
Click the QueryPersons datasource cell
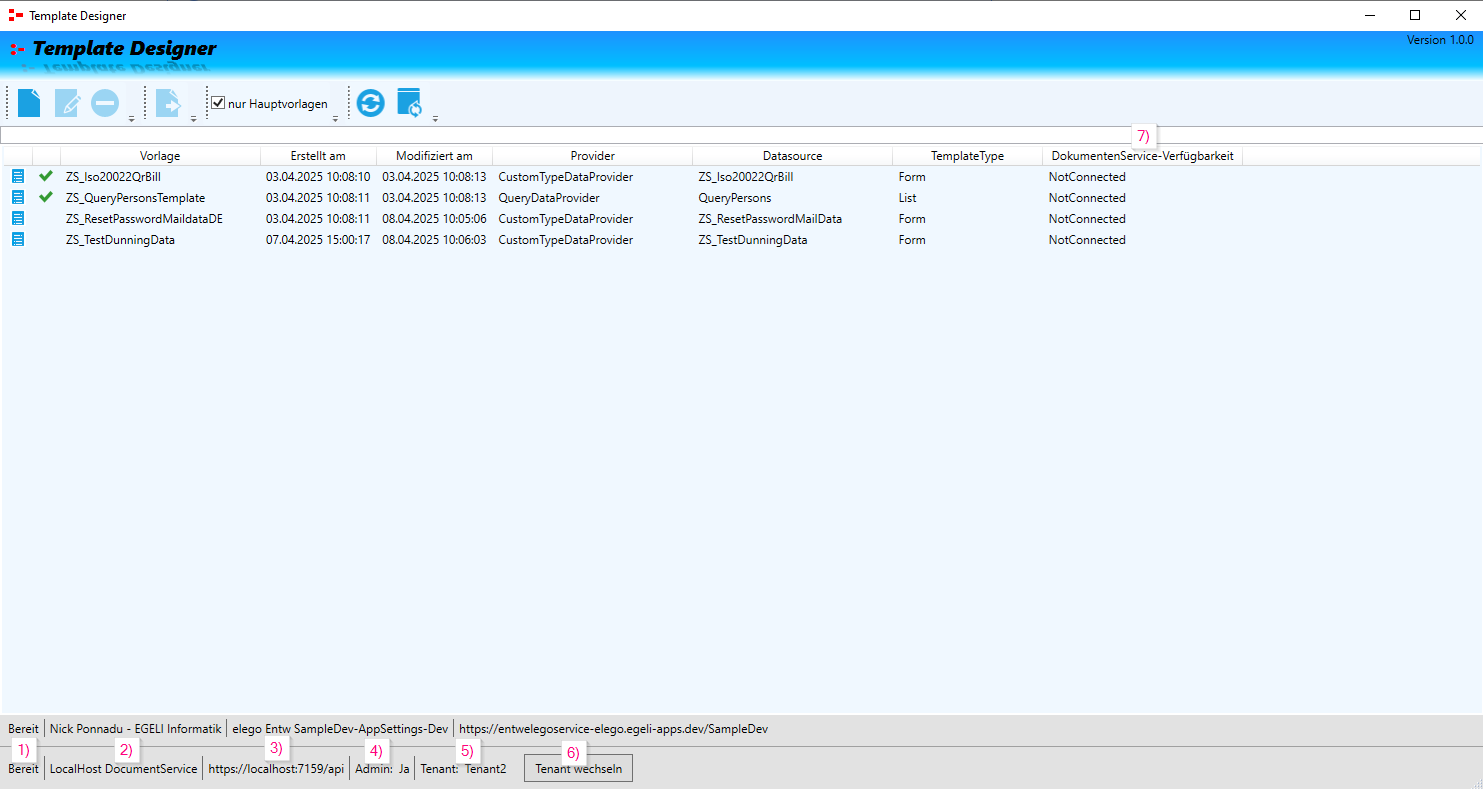pyautogui.click(x=735, y=198)
